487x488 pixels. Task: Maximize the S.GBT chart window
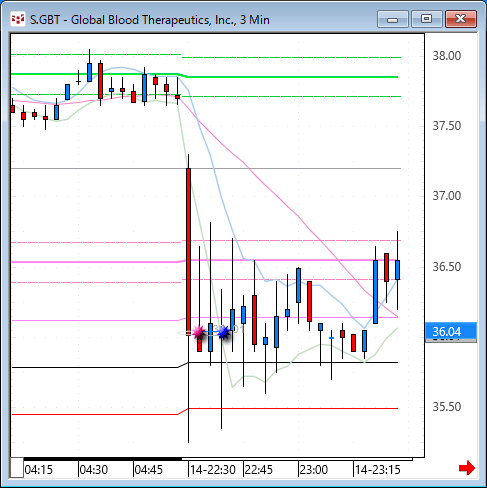427,19
